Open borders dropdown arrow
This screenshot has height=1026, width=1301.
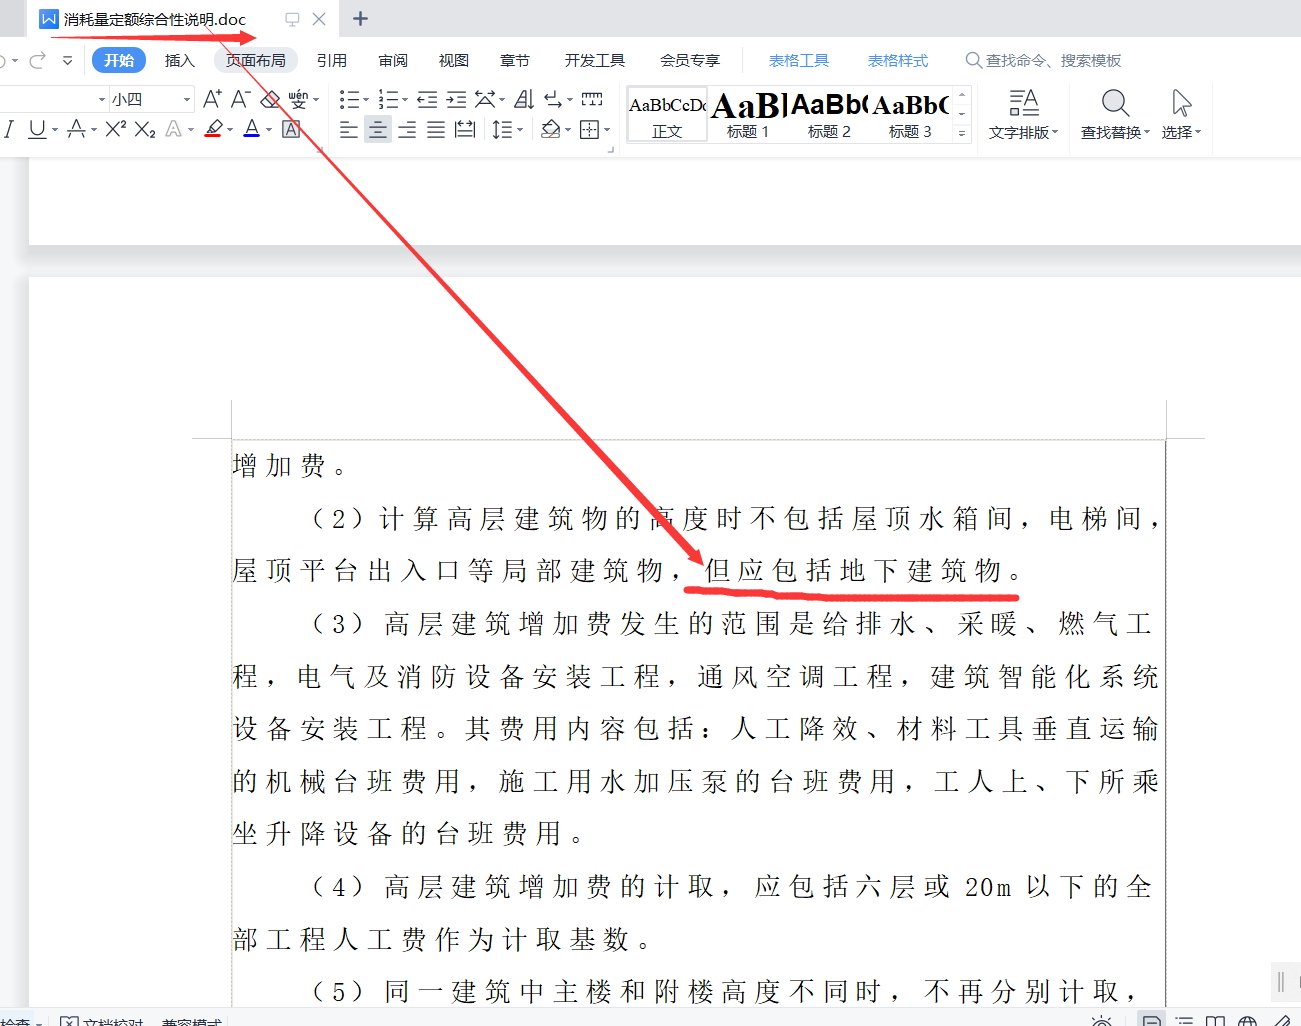607,130
